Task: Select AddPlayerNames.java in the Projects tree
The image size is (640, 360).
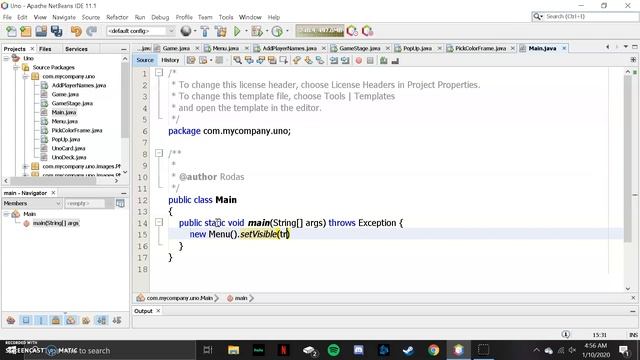Action: tap(79, 85)
